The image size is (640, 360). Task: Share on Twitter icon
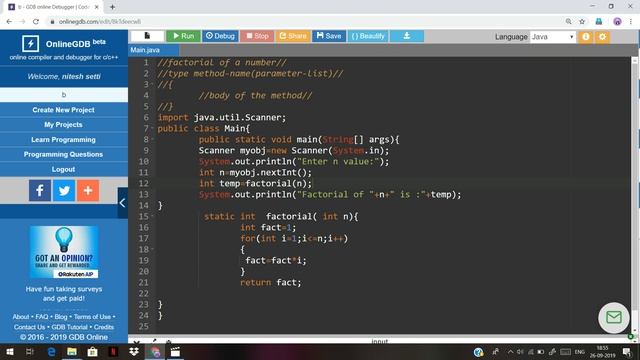click(64, 191)
